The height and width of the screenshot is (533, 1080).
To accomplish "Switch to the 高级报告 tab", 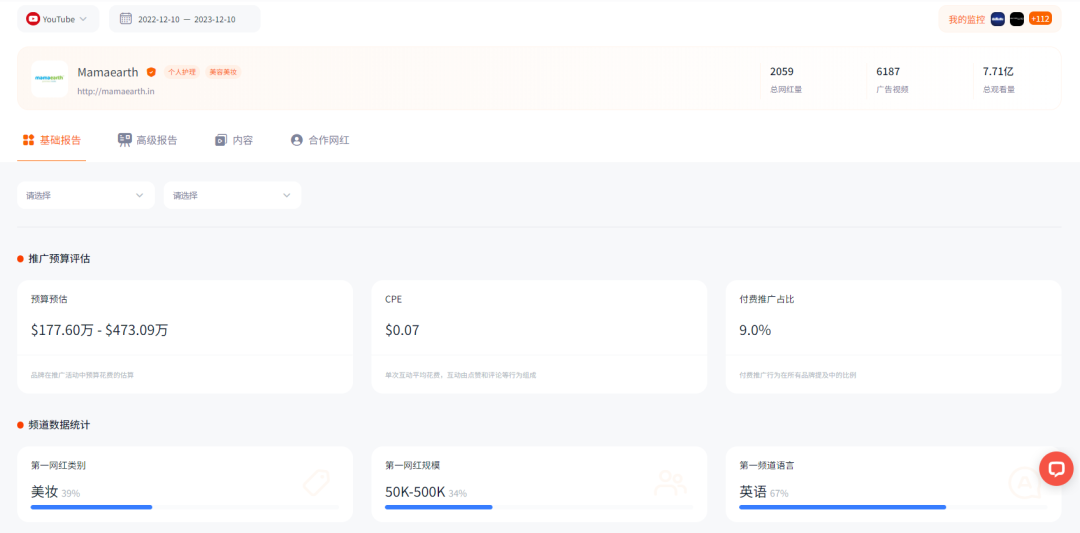I will [147, 140].
